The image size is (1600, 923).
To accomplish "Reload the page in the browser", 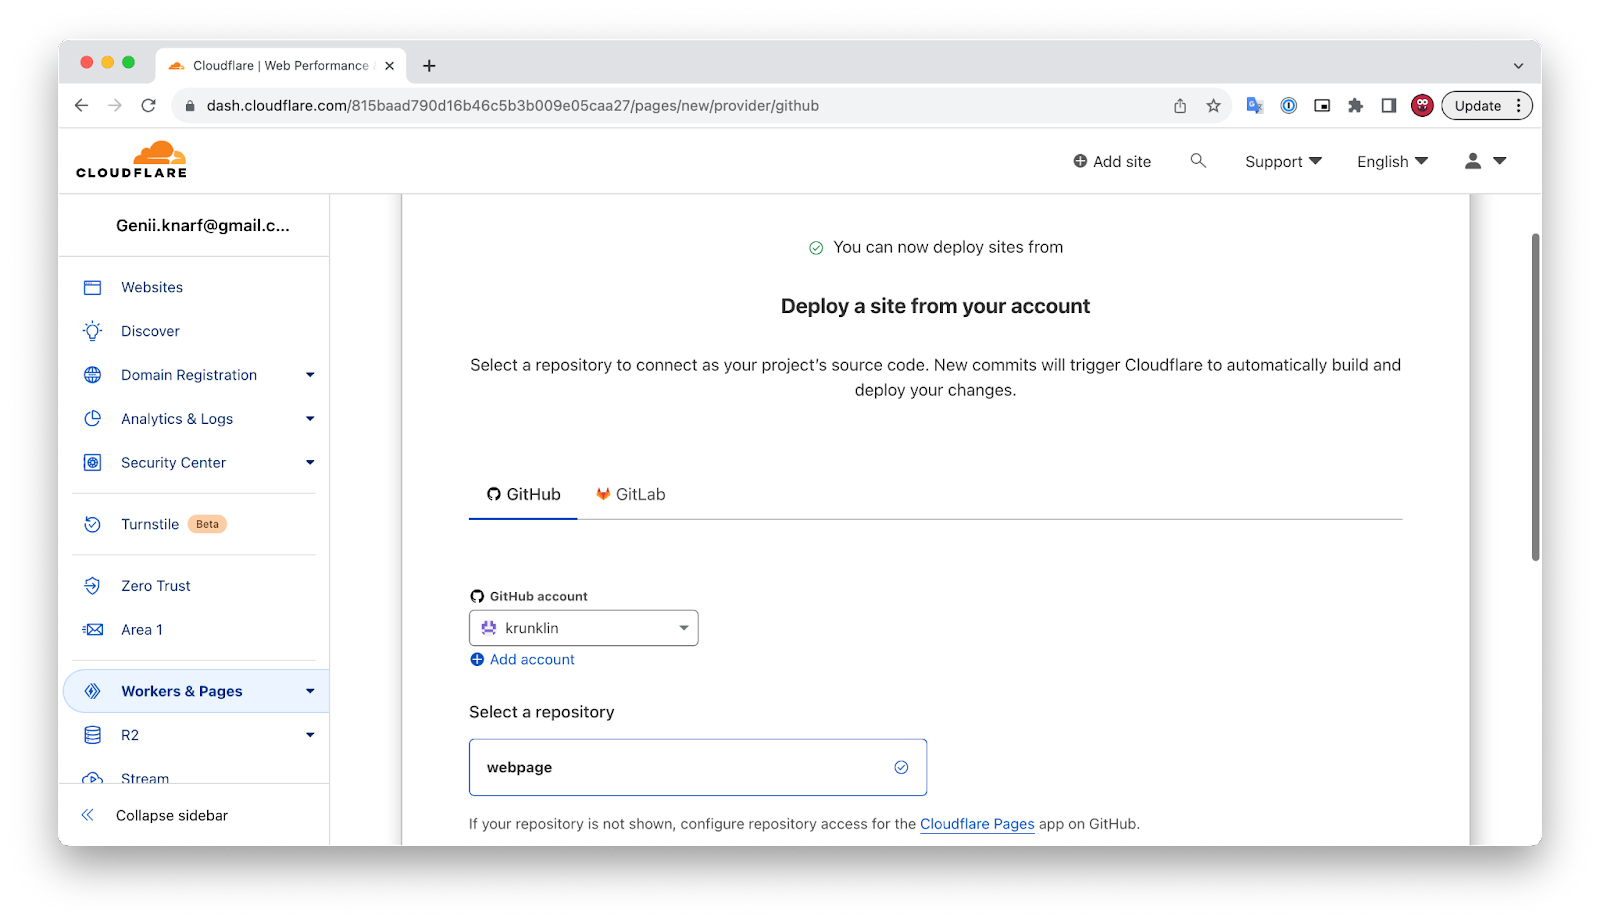I will point(148,106).
